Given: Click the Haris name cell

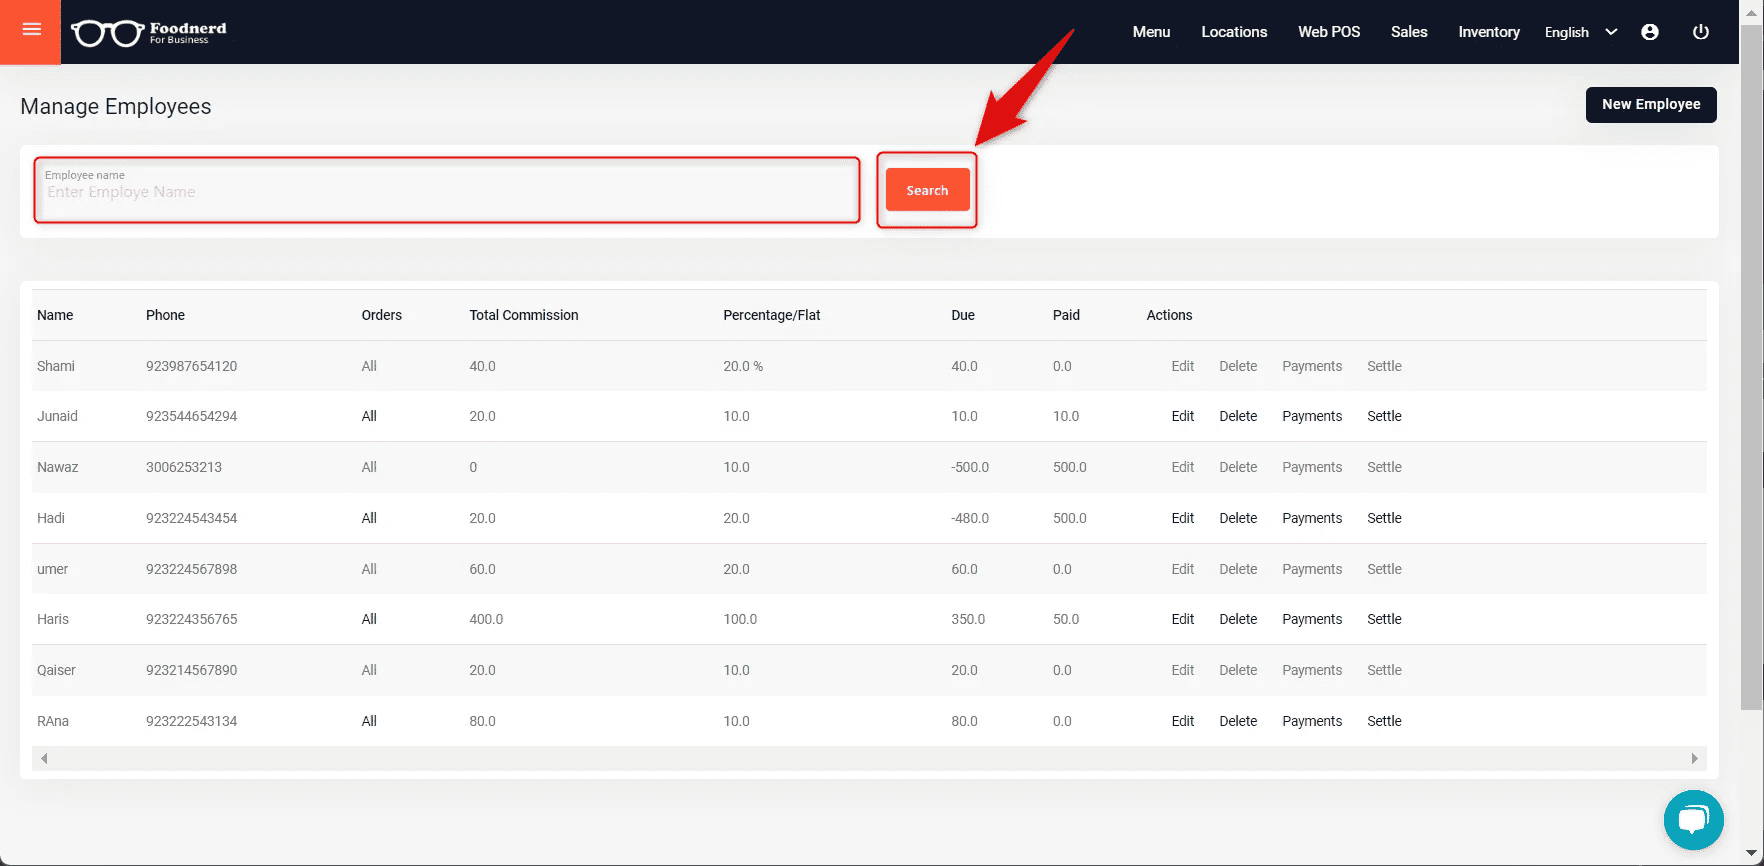Looking at the screenshot, I should point(53,619).
